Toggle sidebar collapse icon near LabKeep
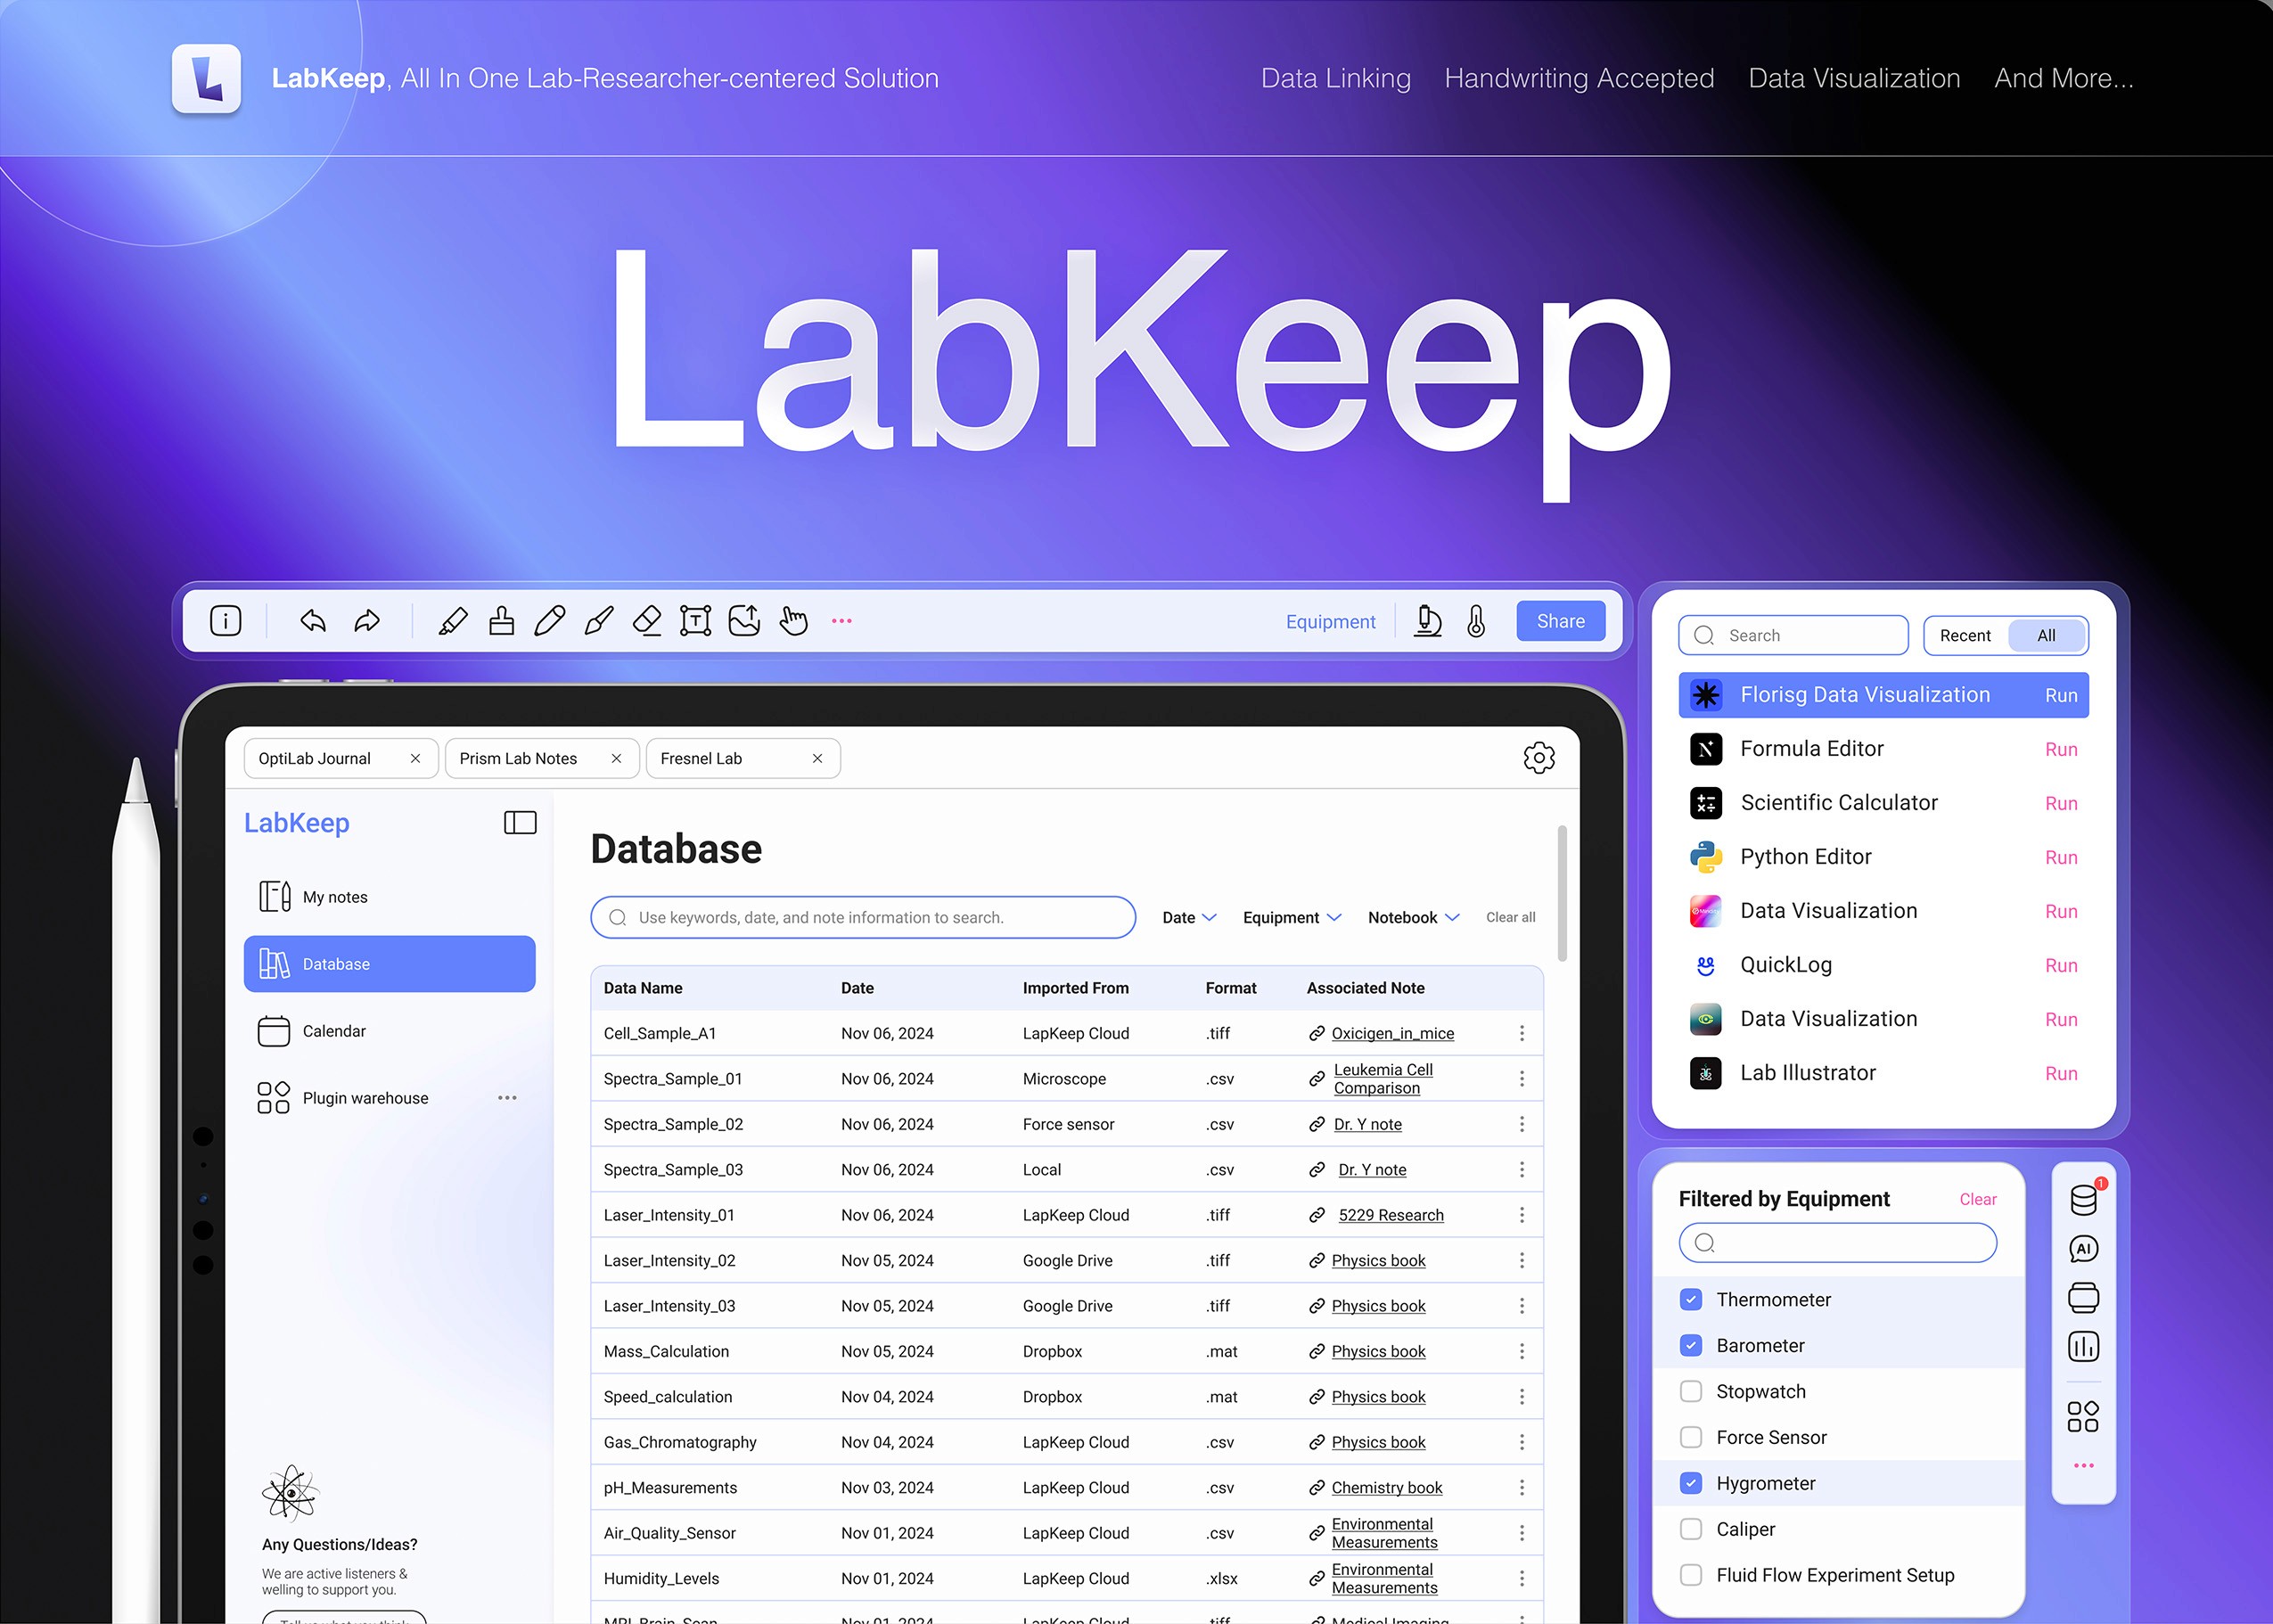 click(520, 822)
